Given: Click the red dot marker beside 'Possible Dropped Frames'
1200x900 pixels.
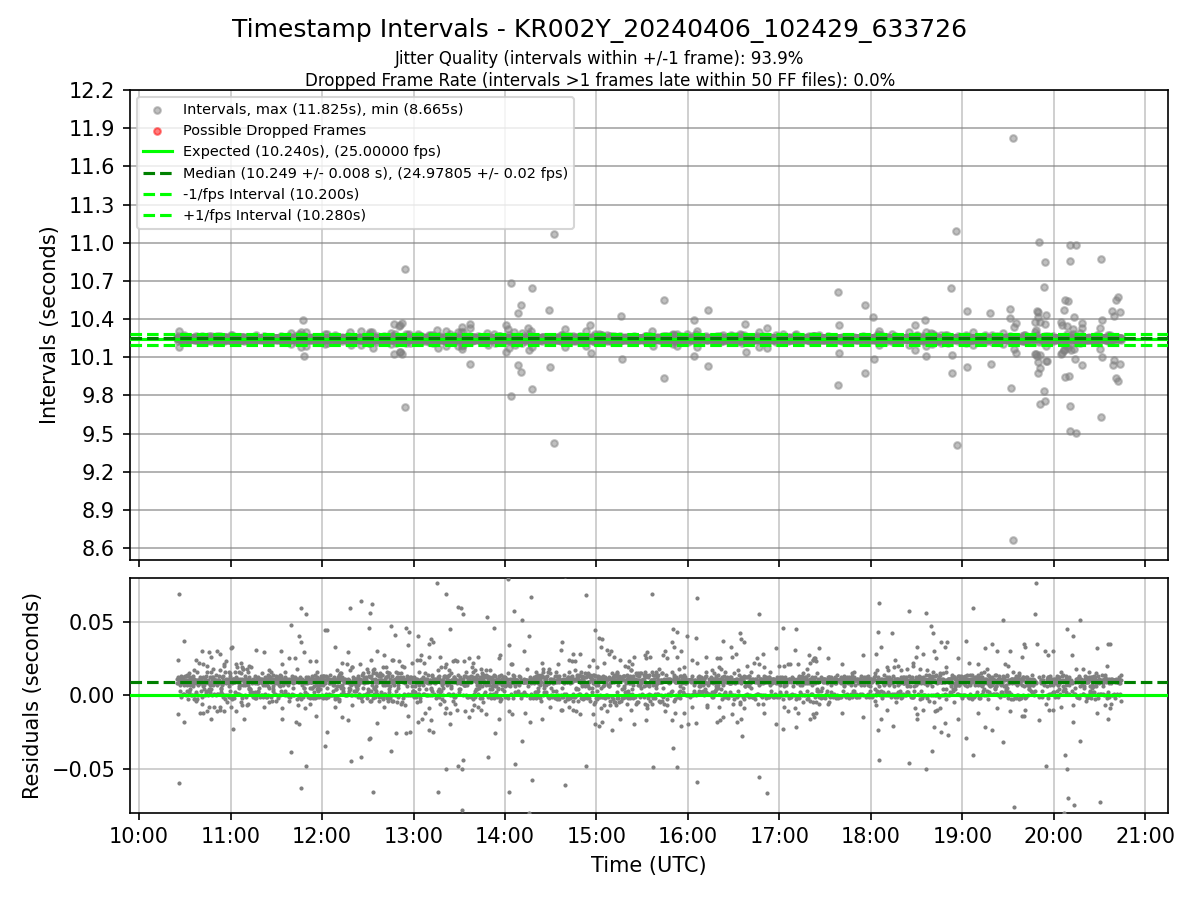Looking at the screenshot, I should pos(157,130).
